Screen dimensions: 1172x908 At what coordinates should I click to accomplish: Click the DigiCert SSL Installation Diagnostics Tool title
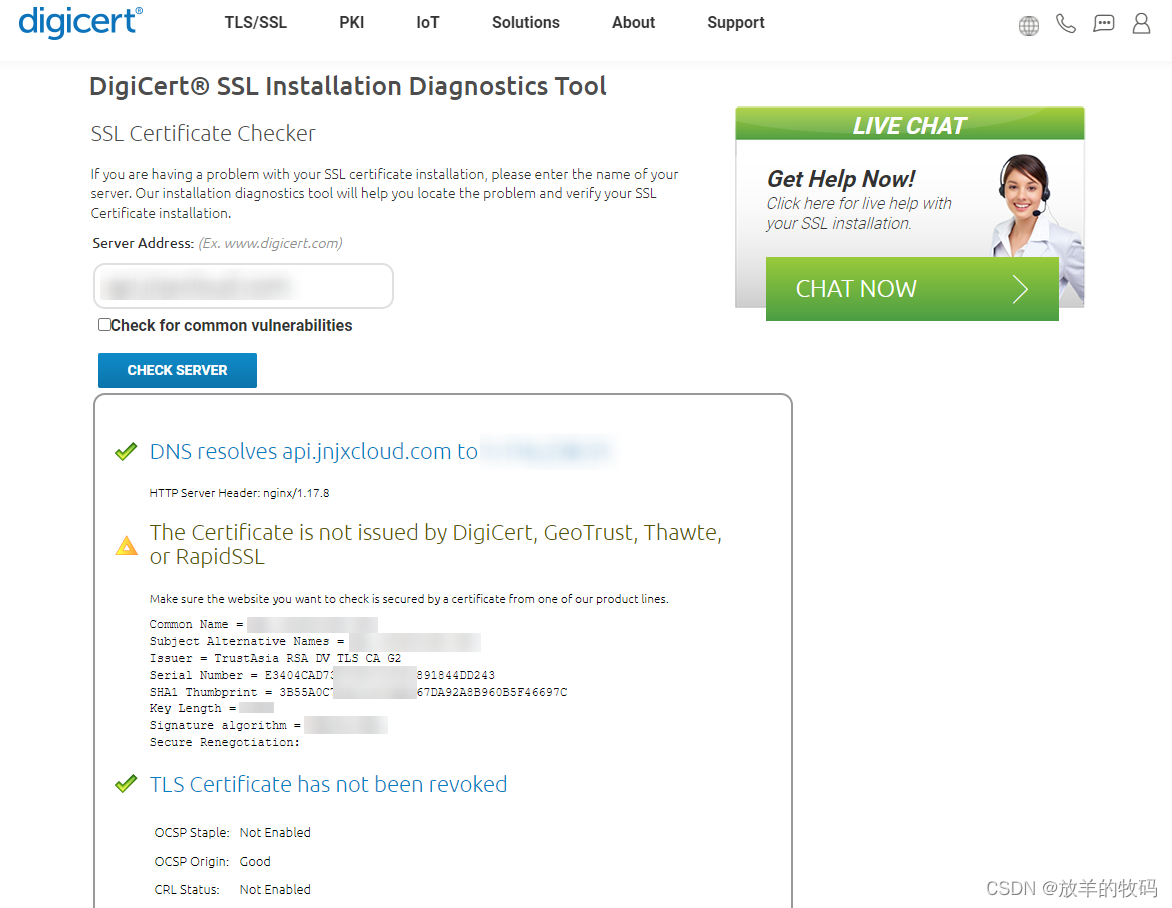click(348, 86)
